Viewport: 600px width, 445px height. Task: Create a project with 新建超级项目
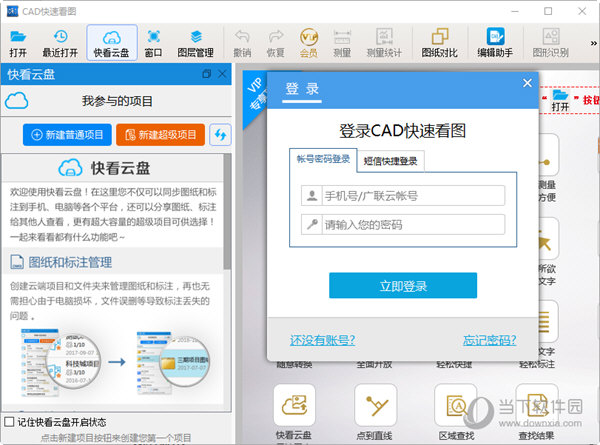(x=160, y=135)
